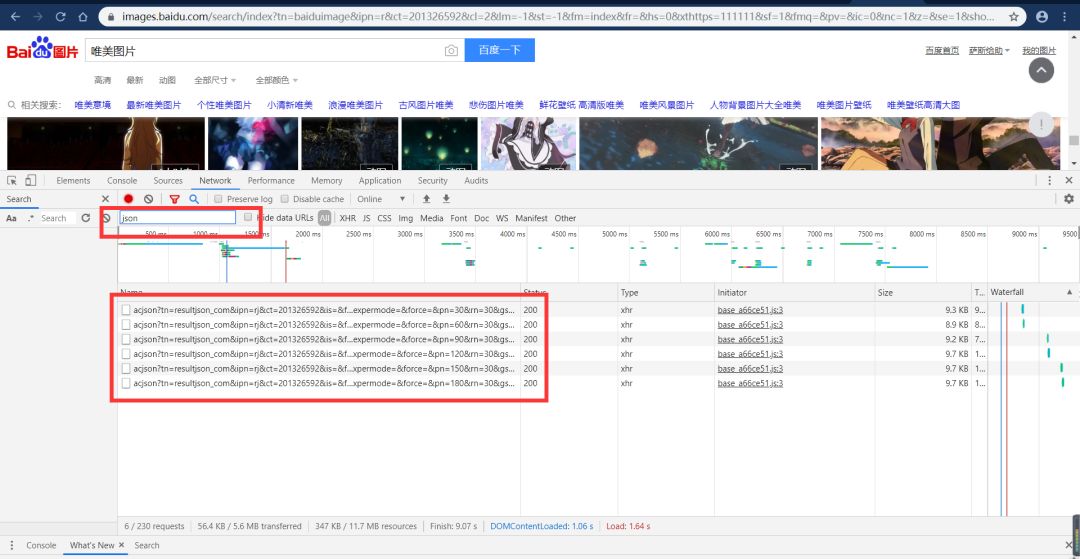Reload the page with the browser refresh icon

(61, 16)
